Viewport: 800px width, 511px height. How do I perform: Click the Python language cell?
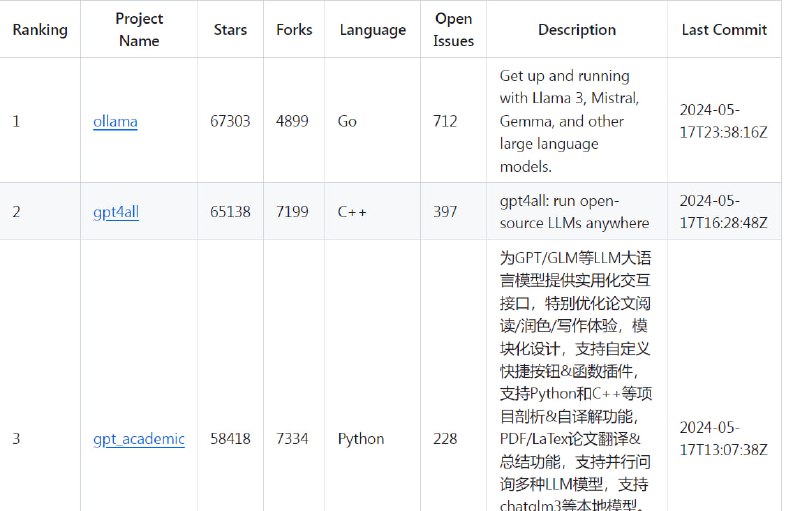(x=361, y=439)
